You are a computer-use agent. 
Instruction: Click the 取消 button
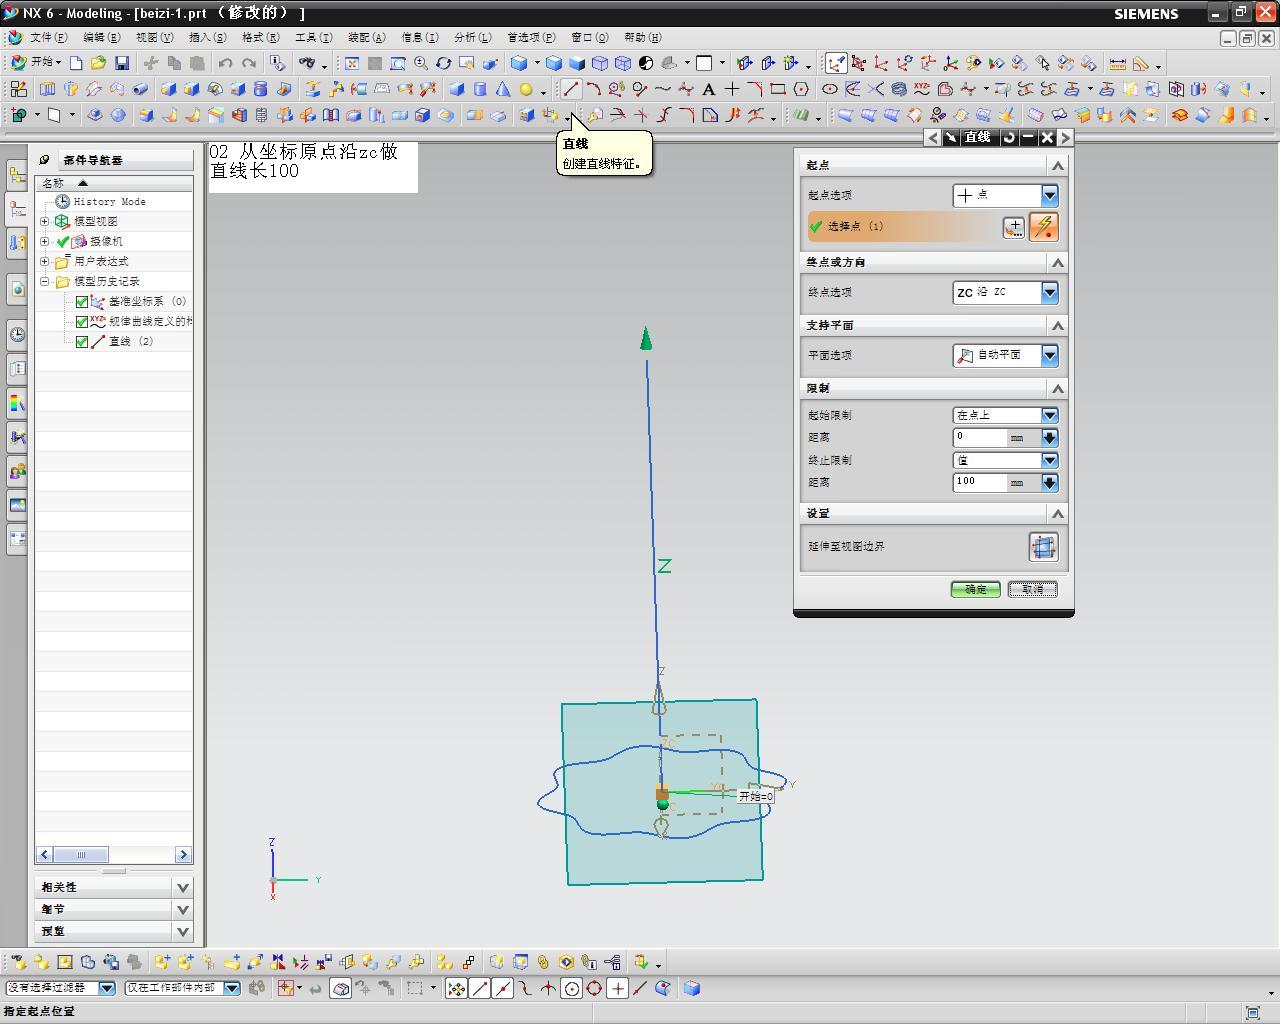[x=1033, y=589]
